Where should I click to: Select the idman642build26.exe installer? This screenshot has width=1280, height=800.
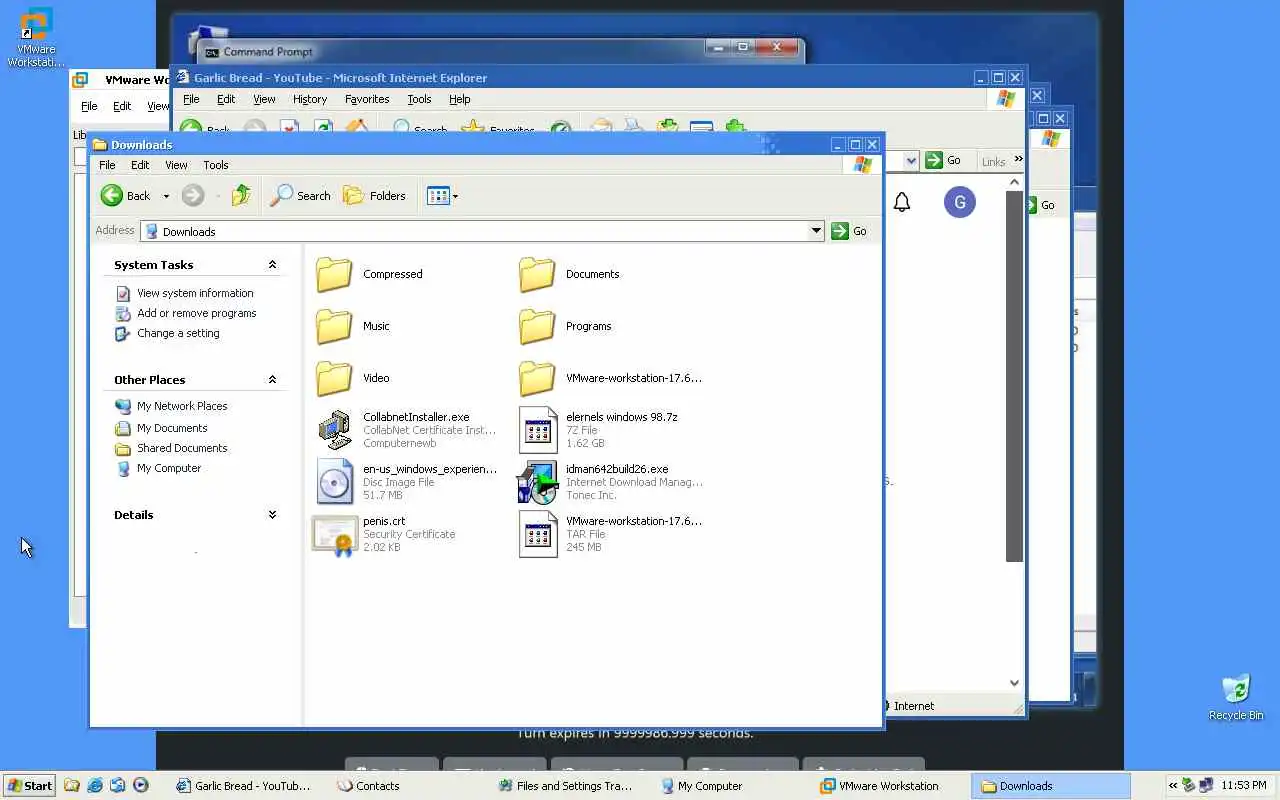pos(610,482)
